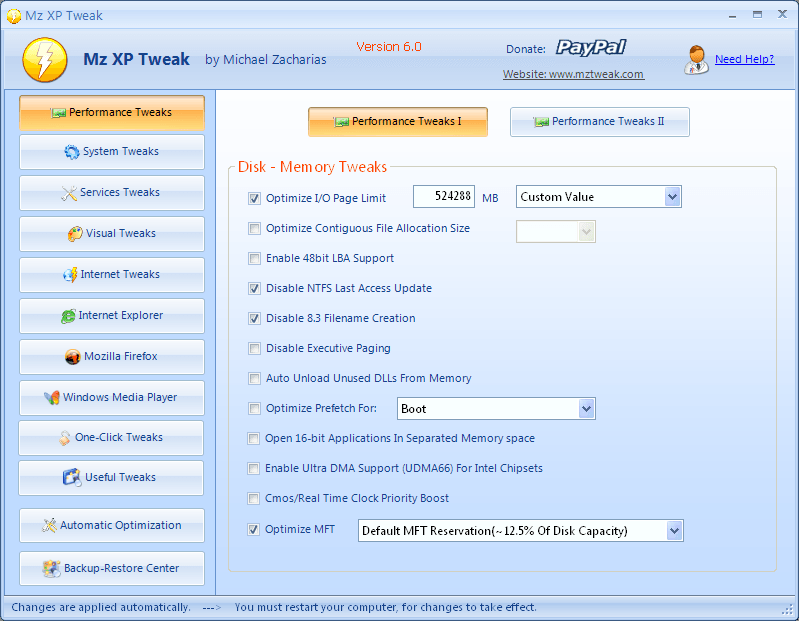
Task: Uncheck Disable NTFS Last Access Update
Action: tap(254, 288)
